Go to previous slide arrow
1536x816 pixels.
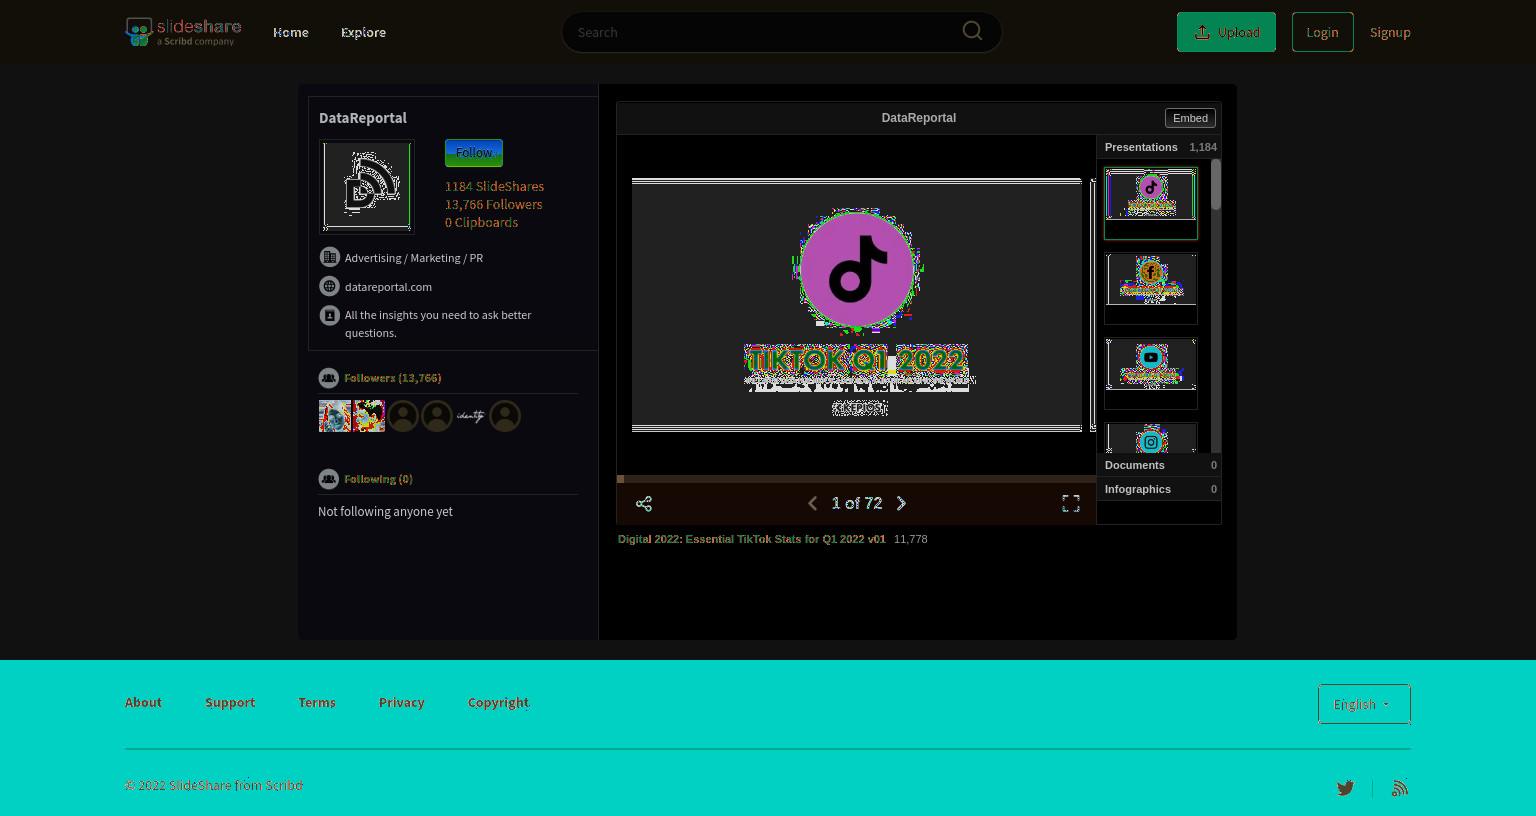point(812,503)
